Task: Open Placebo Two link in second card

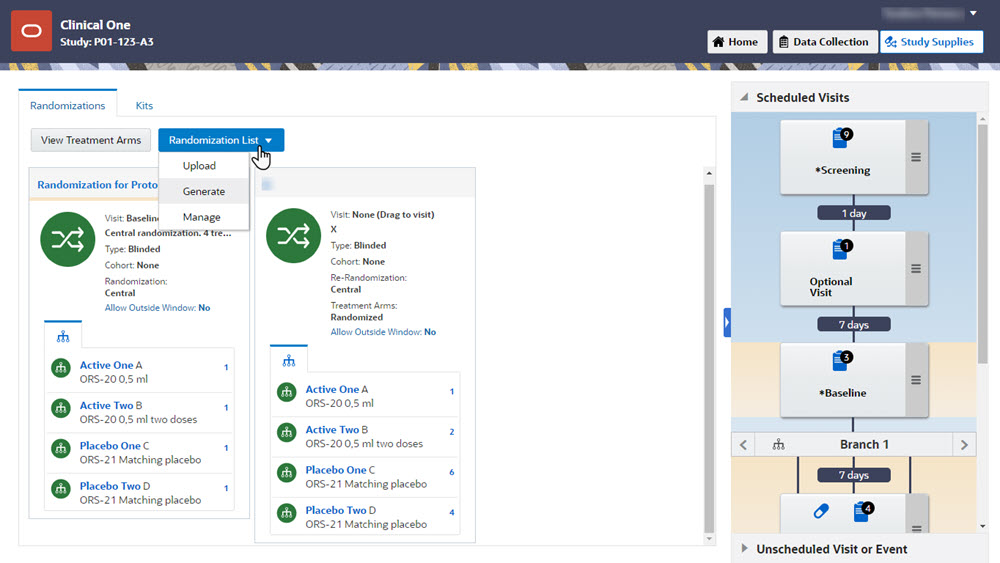Action: [336, 509]
